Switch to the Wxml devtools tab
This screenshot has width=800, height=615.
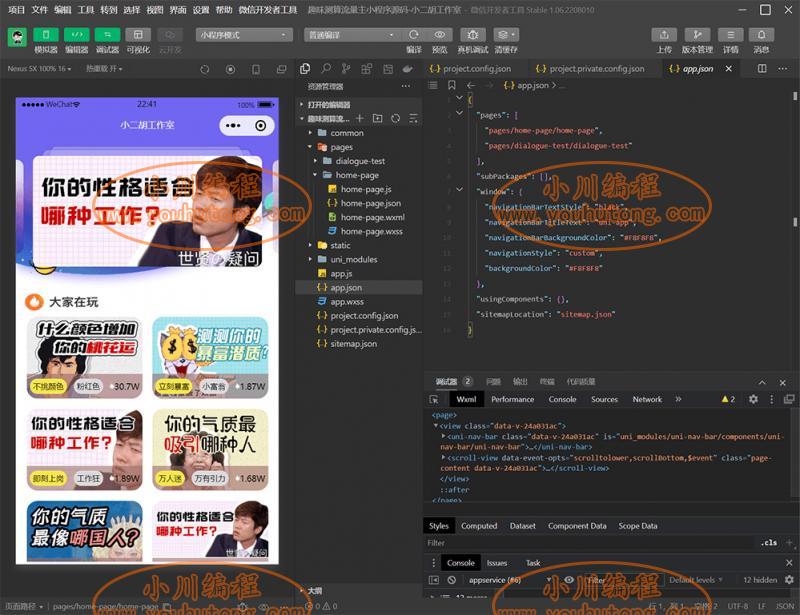(466, 399)
